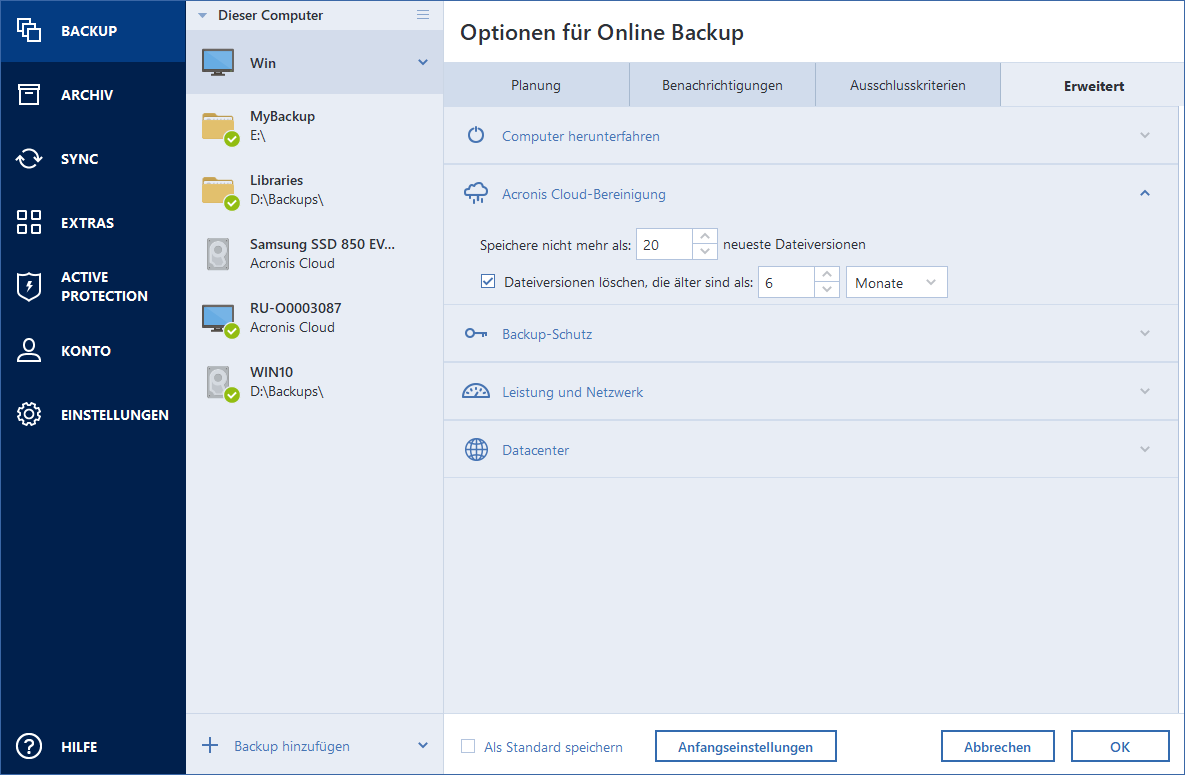This screenshot has width=1185, height=775.
Task: Open the Monate unit dropdown
Action: (x=896, y=283)
